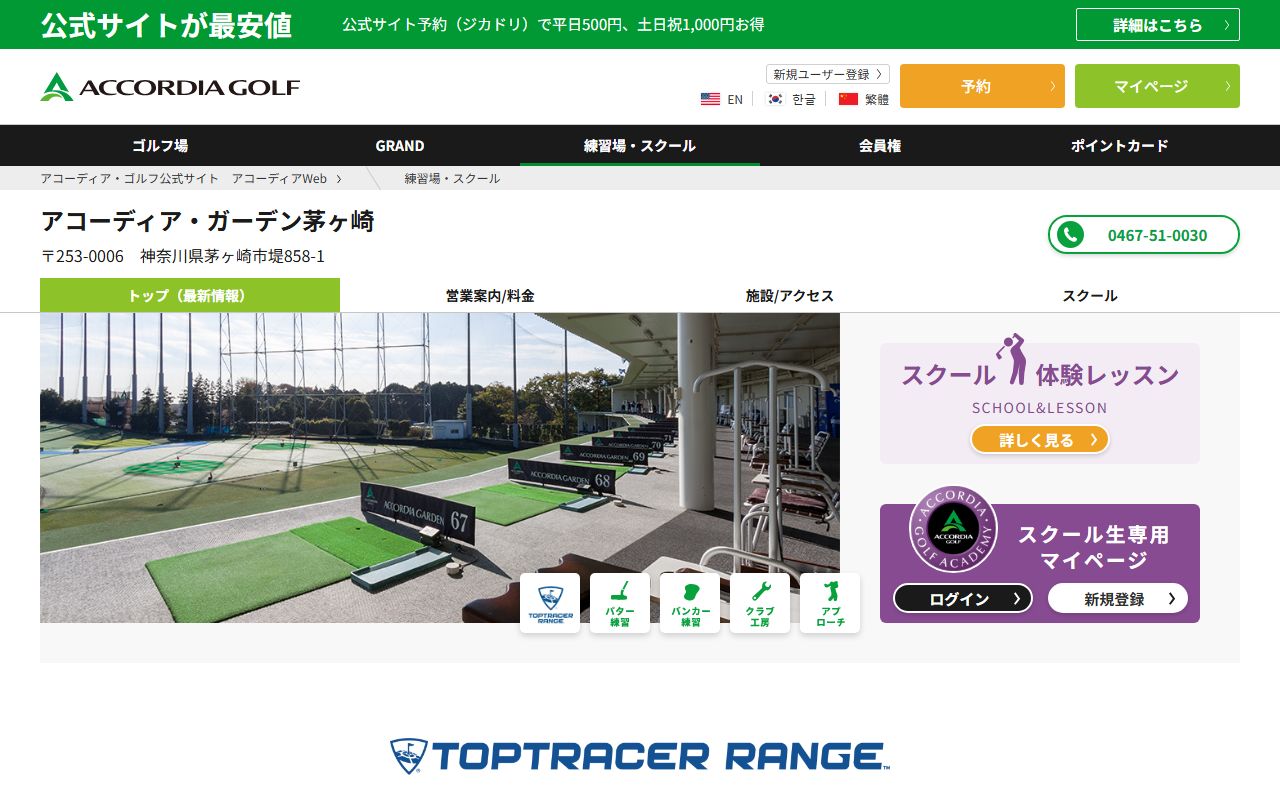The width and height of the screenshot is (1280, 800).
Task: Select the スクール tab
Action: [1090, 295]
